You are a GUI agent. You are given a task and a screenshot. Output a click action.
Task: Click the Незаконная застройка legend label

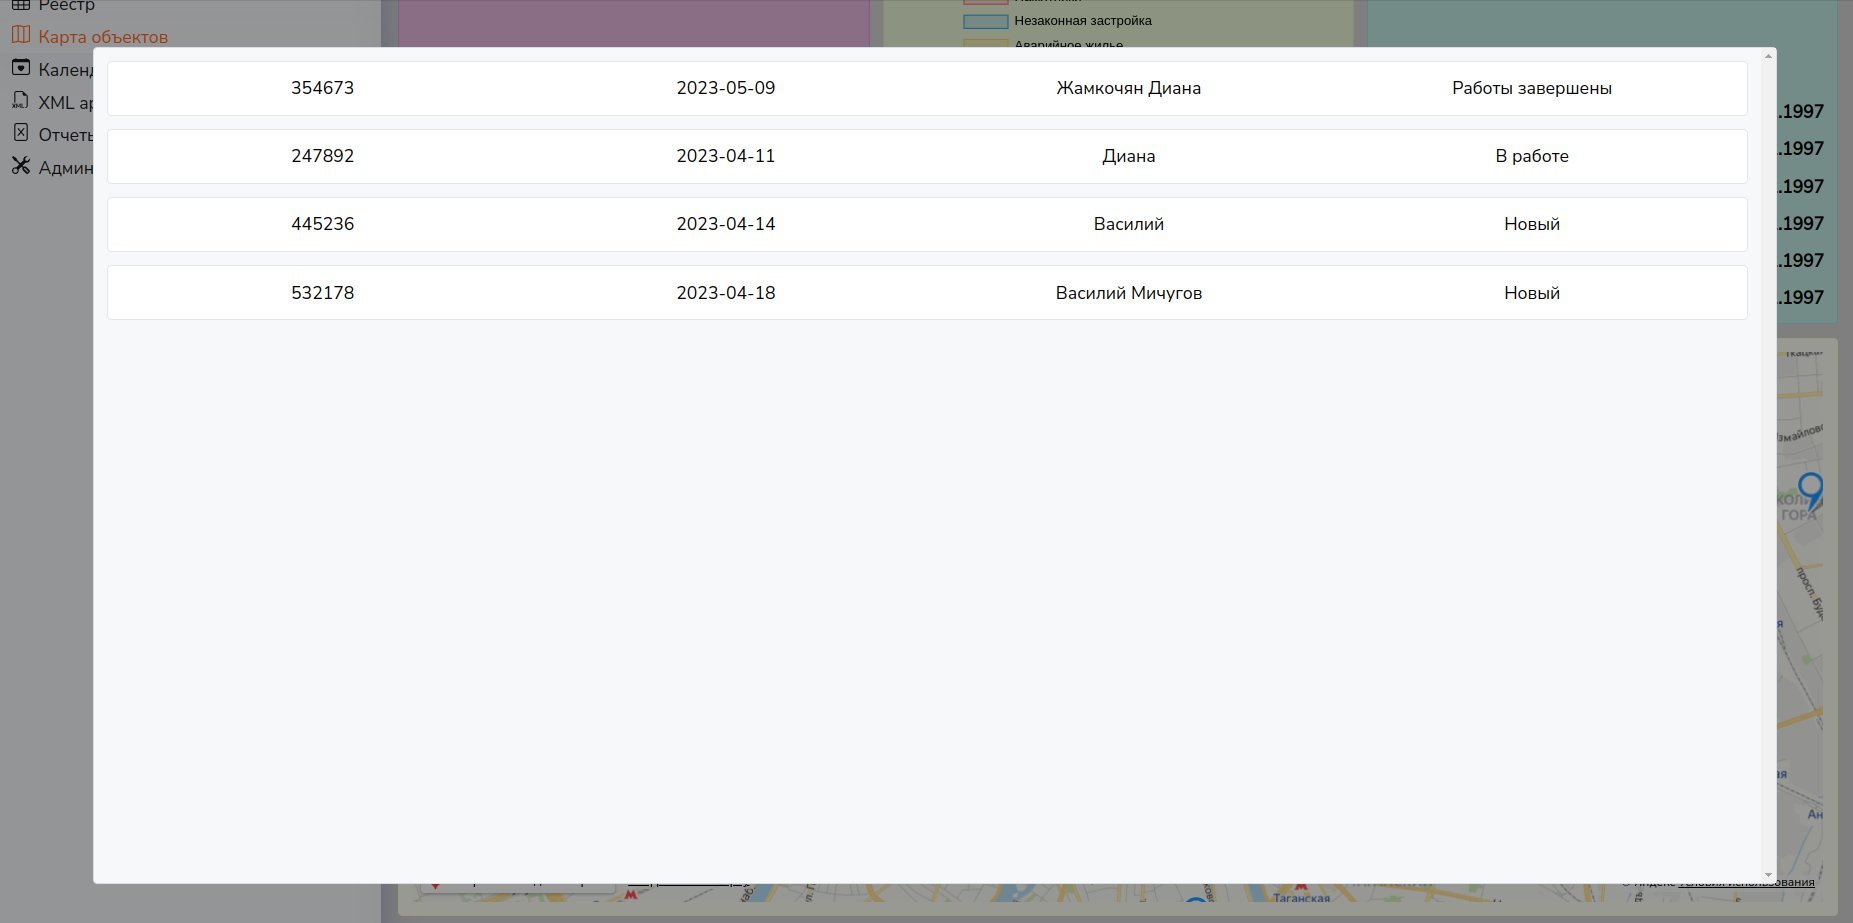pos(1083,21)
